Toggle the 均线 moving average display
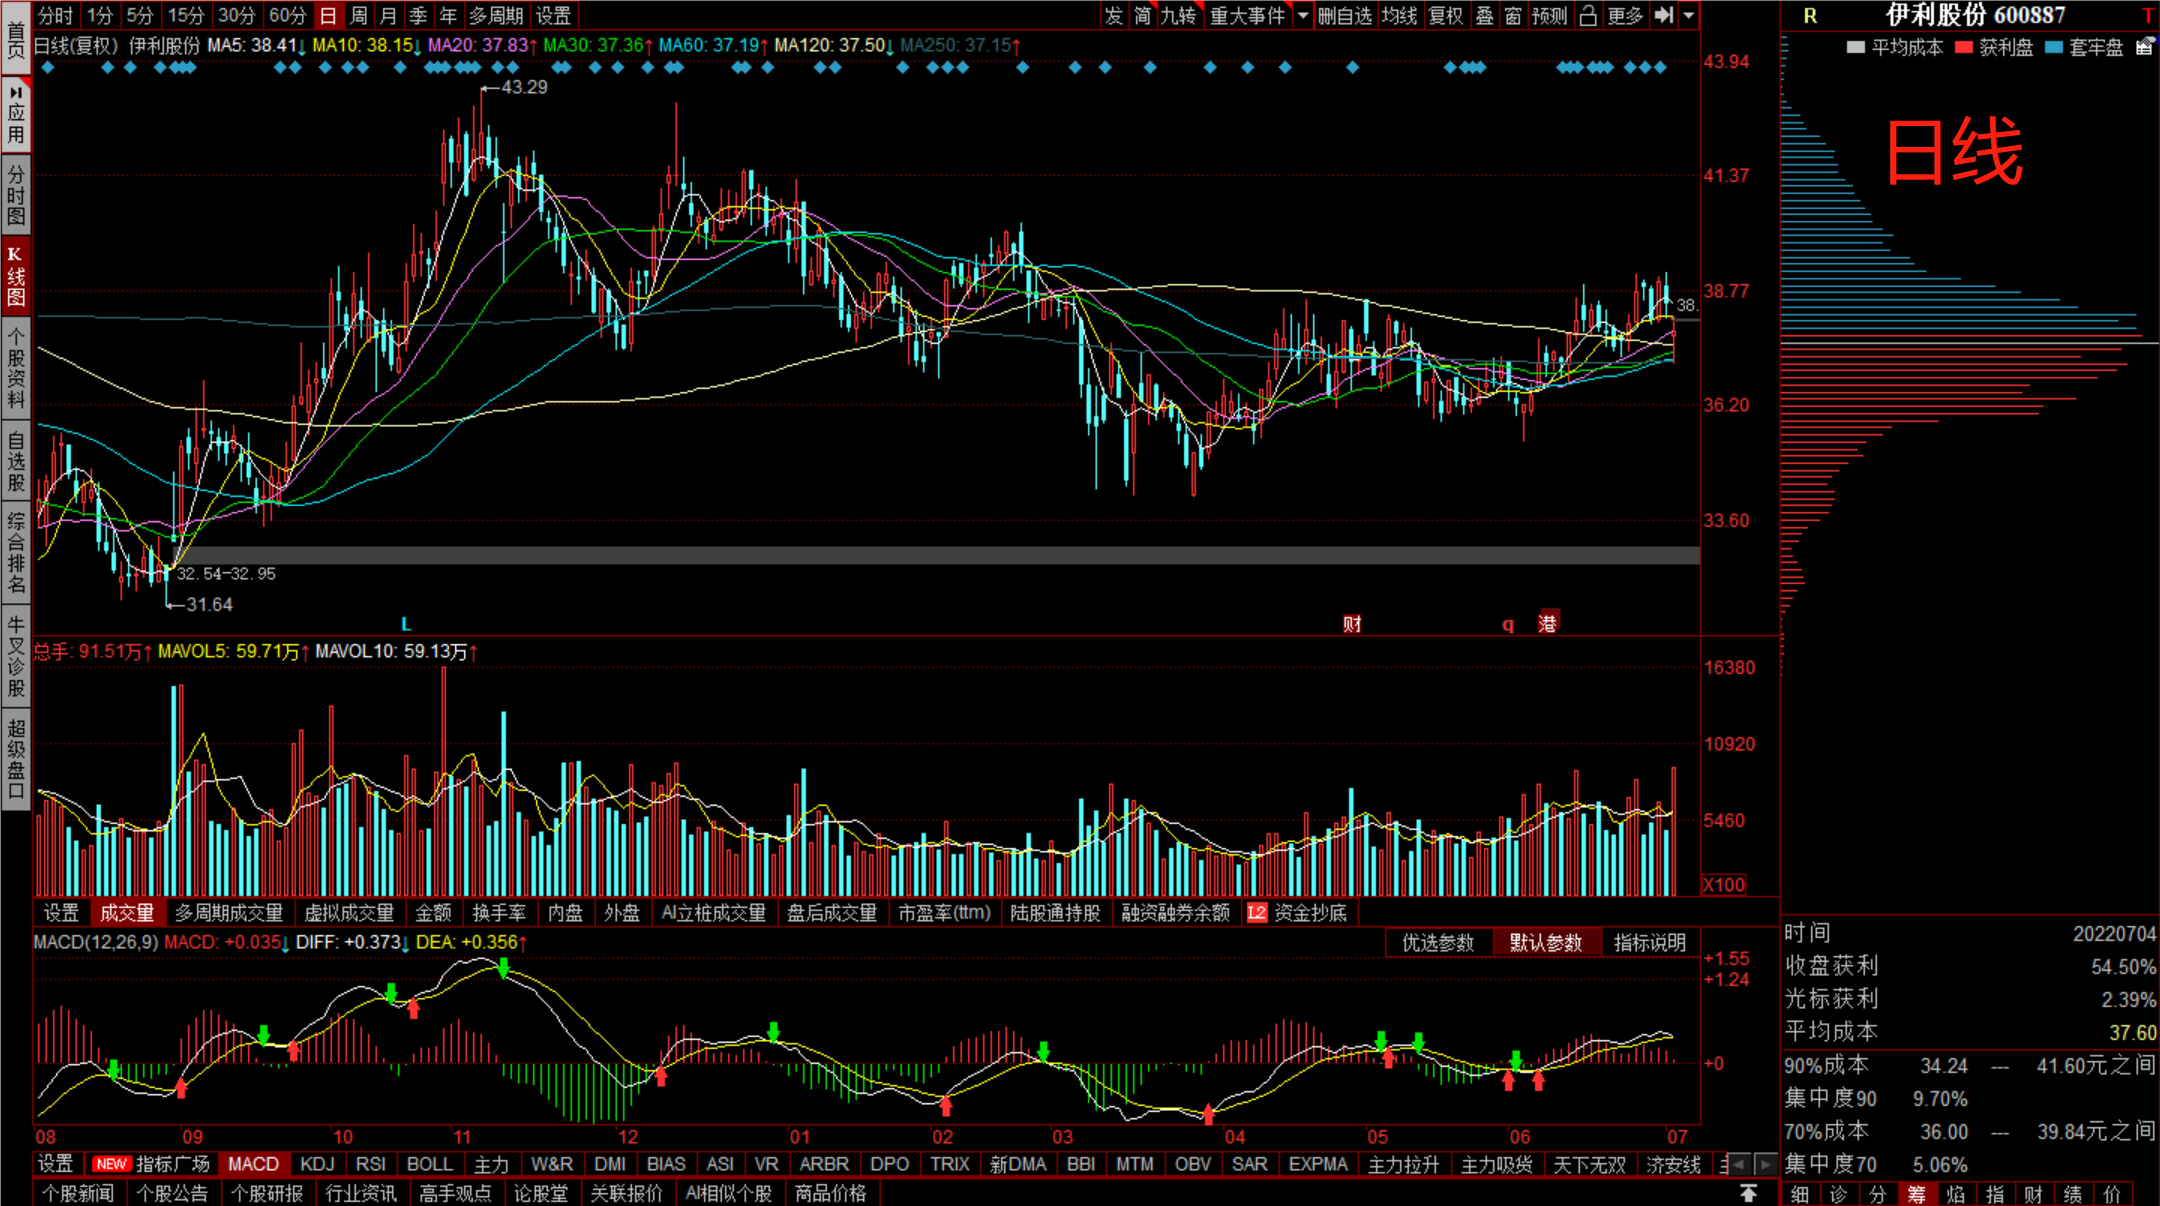The width and height of the screenshot is (2160, 1206). pyautogui.click(x=1399, y=15)
